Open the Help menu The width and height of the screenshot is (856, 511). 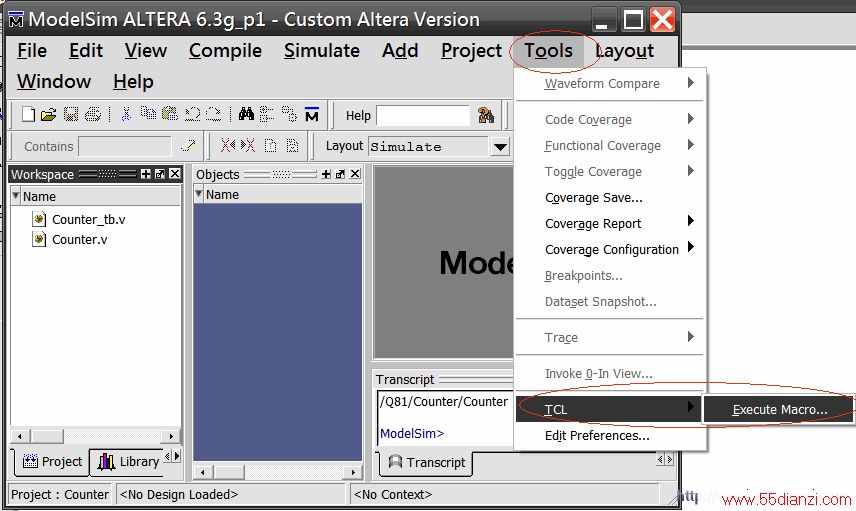point(133,82)
